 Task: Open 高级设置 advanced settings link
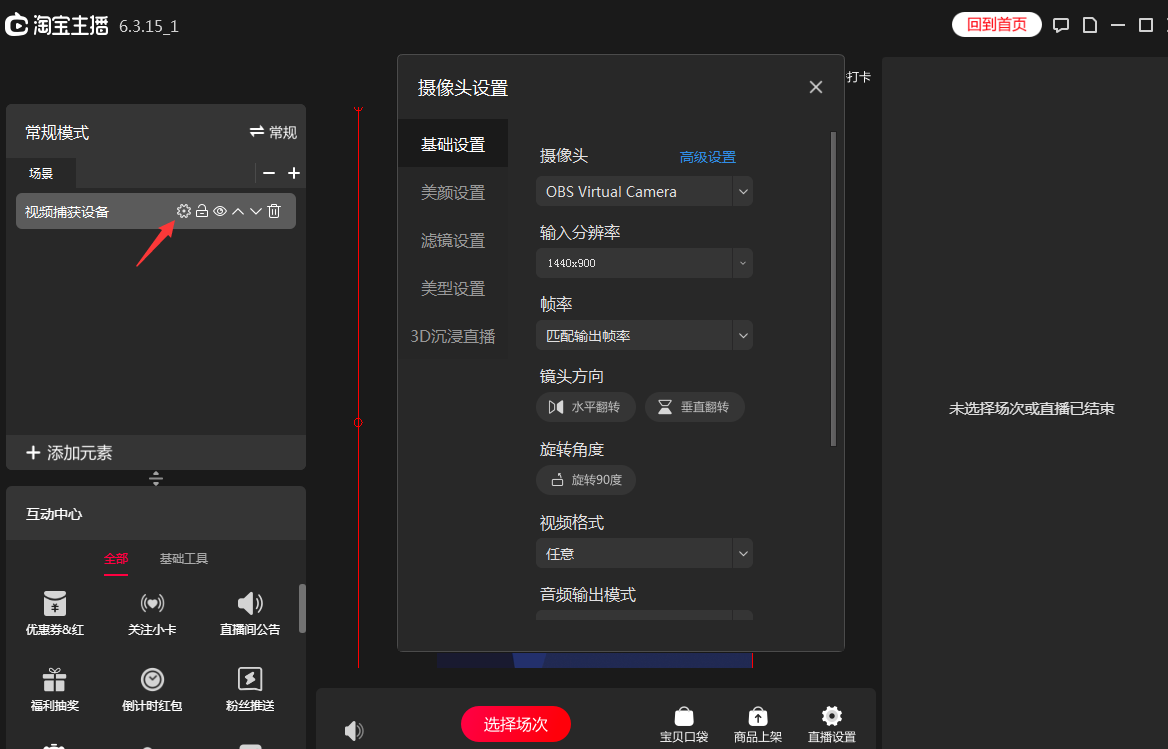coord(707,157)
